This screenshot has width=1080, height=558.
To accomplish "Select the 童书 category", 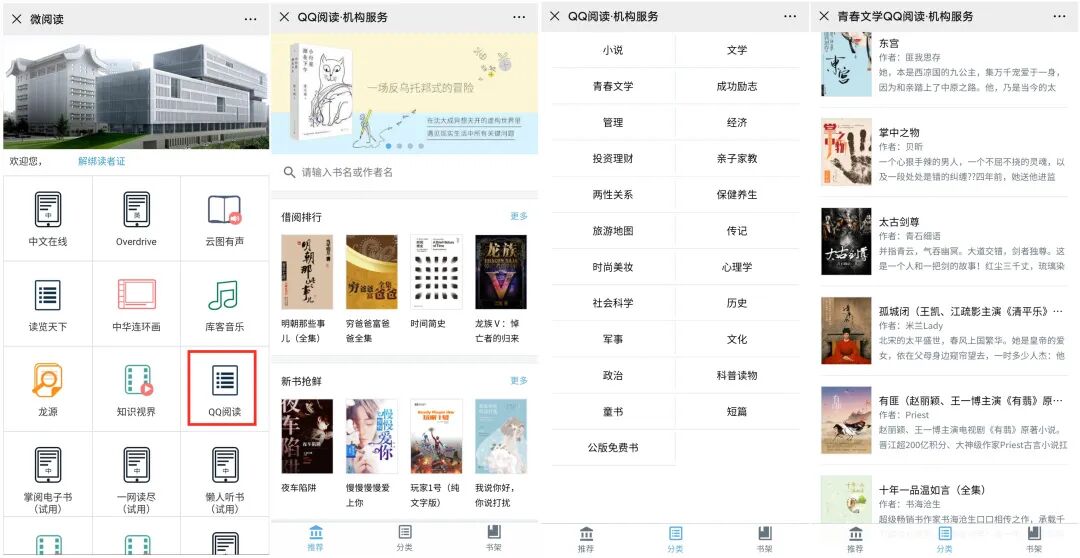I will tap(613, 412).
